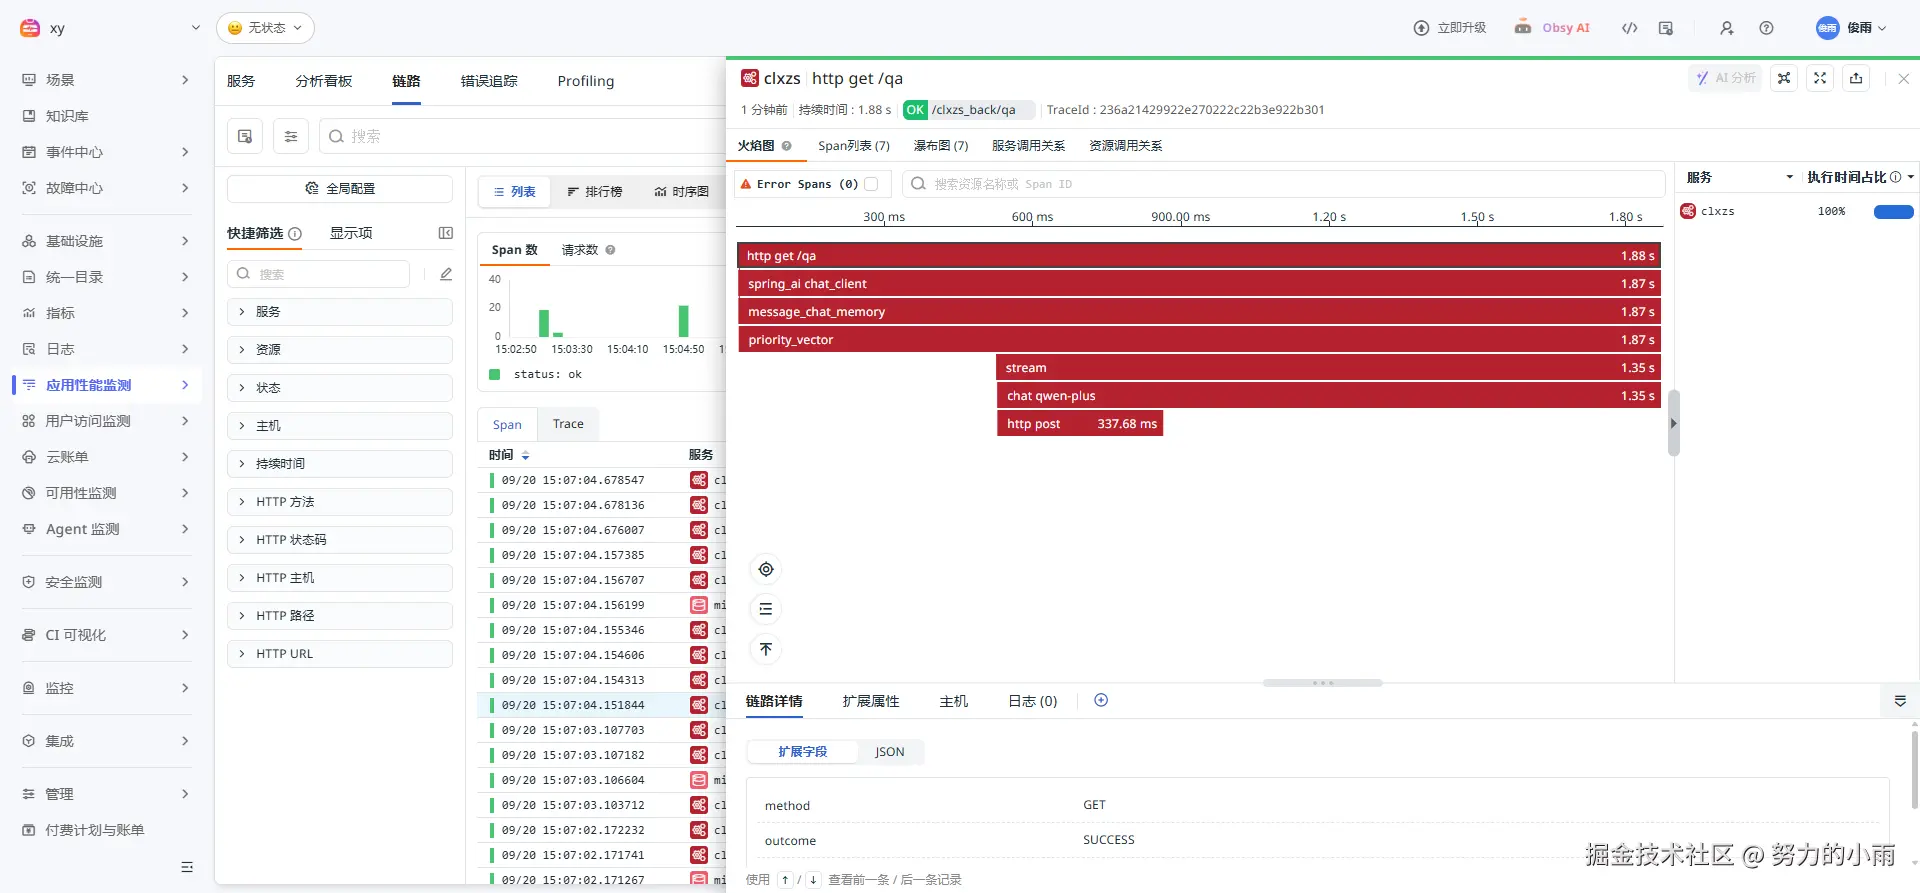Open the Profiling tab
This screenshot has width=1920, height=893.
586,81
